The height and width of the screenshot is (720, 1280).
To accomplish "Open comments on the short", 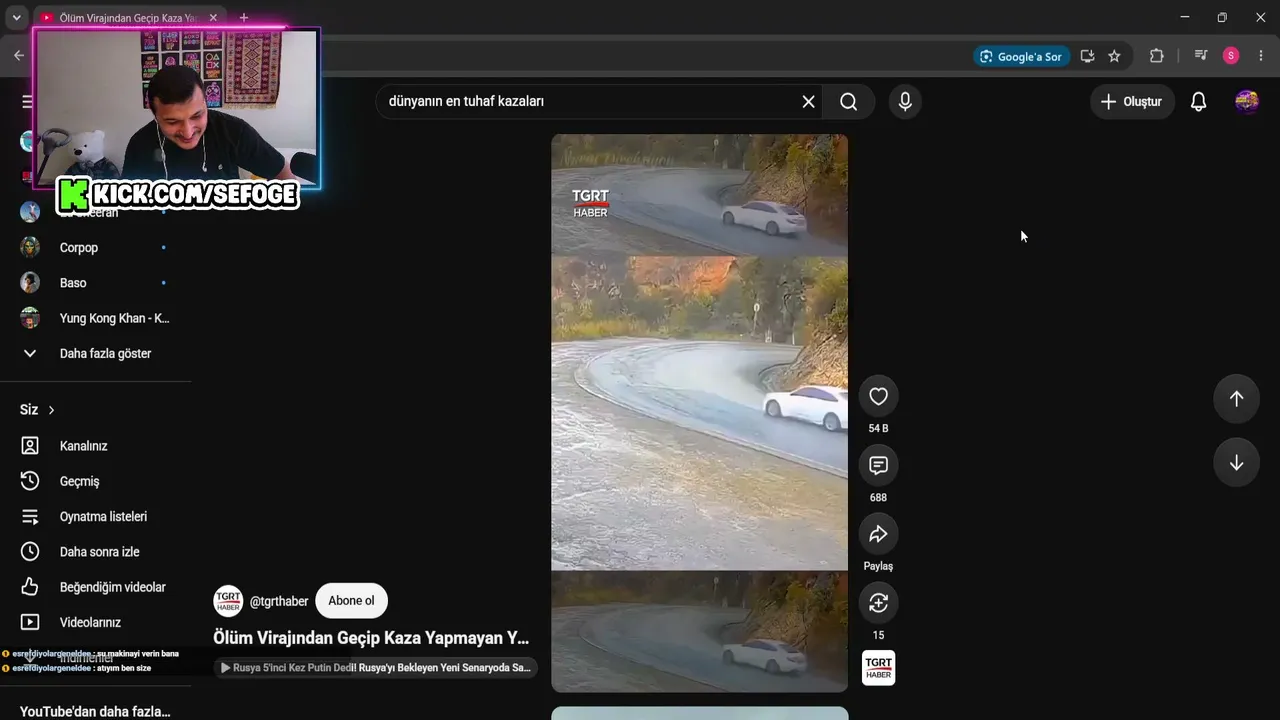I will point(878,466).
